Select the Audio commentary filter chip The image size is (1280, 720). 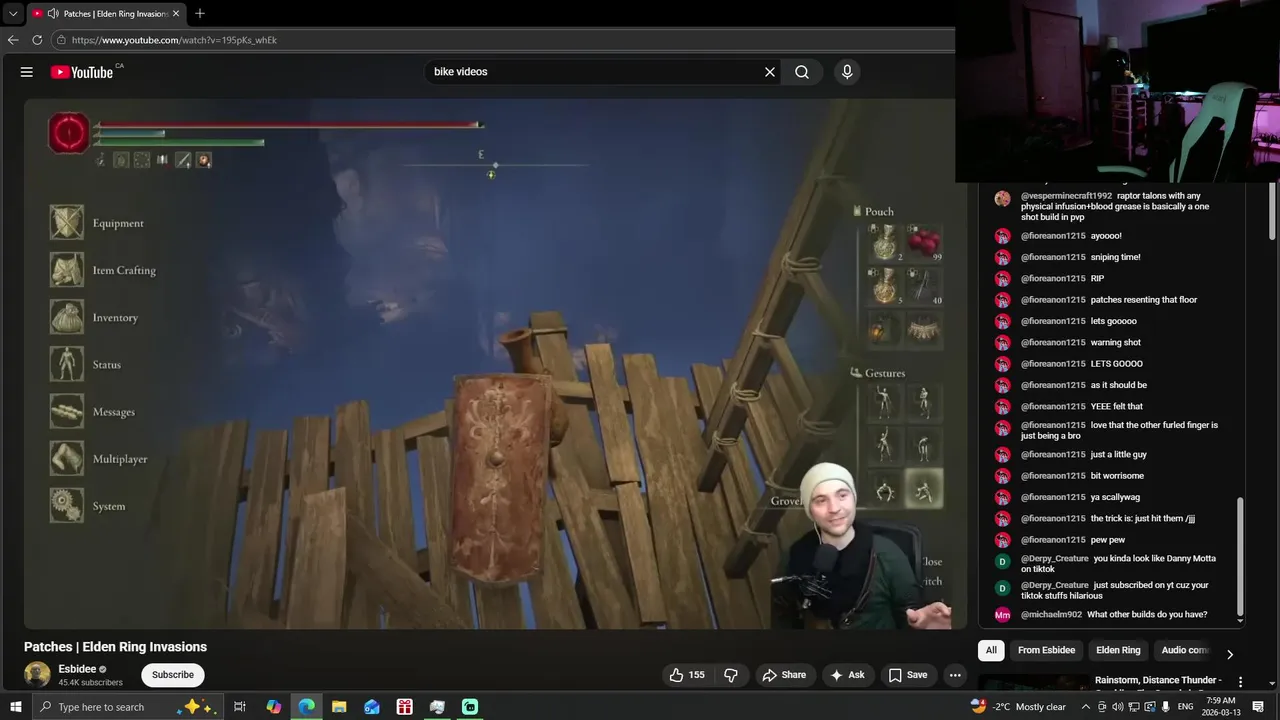point(1185,650)
